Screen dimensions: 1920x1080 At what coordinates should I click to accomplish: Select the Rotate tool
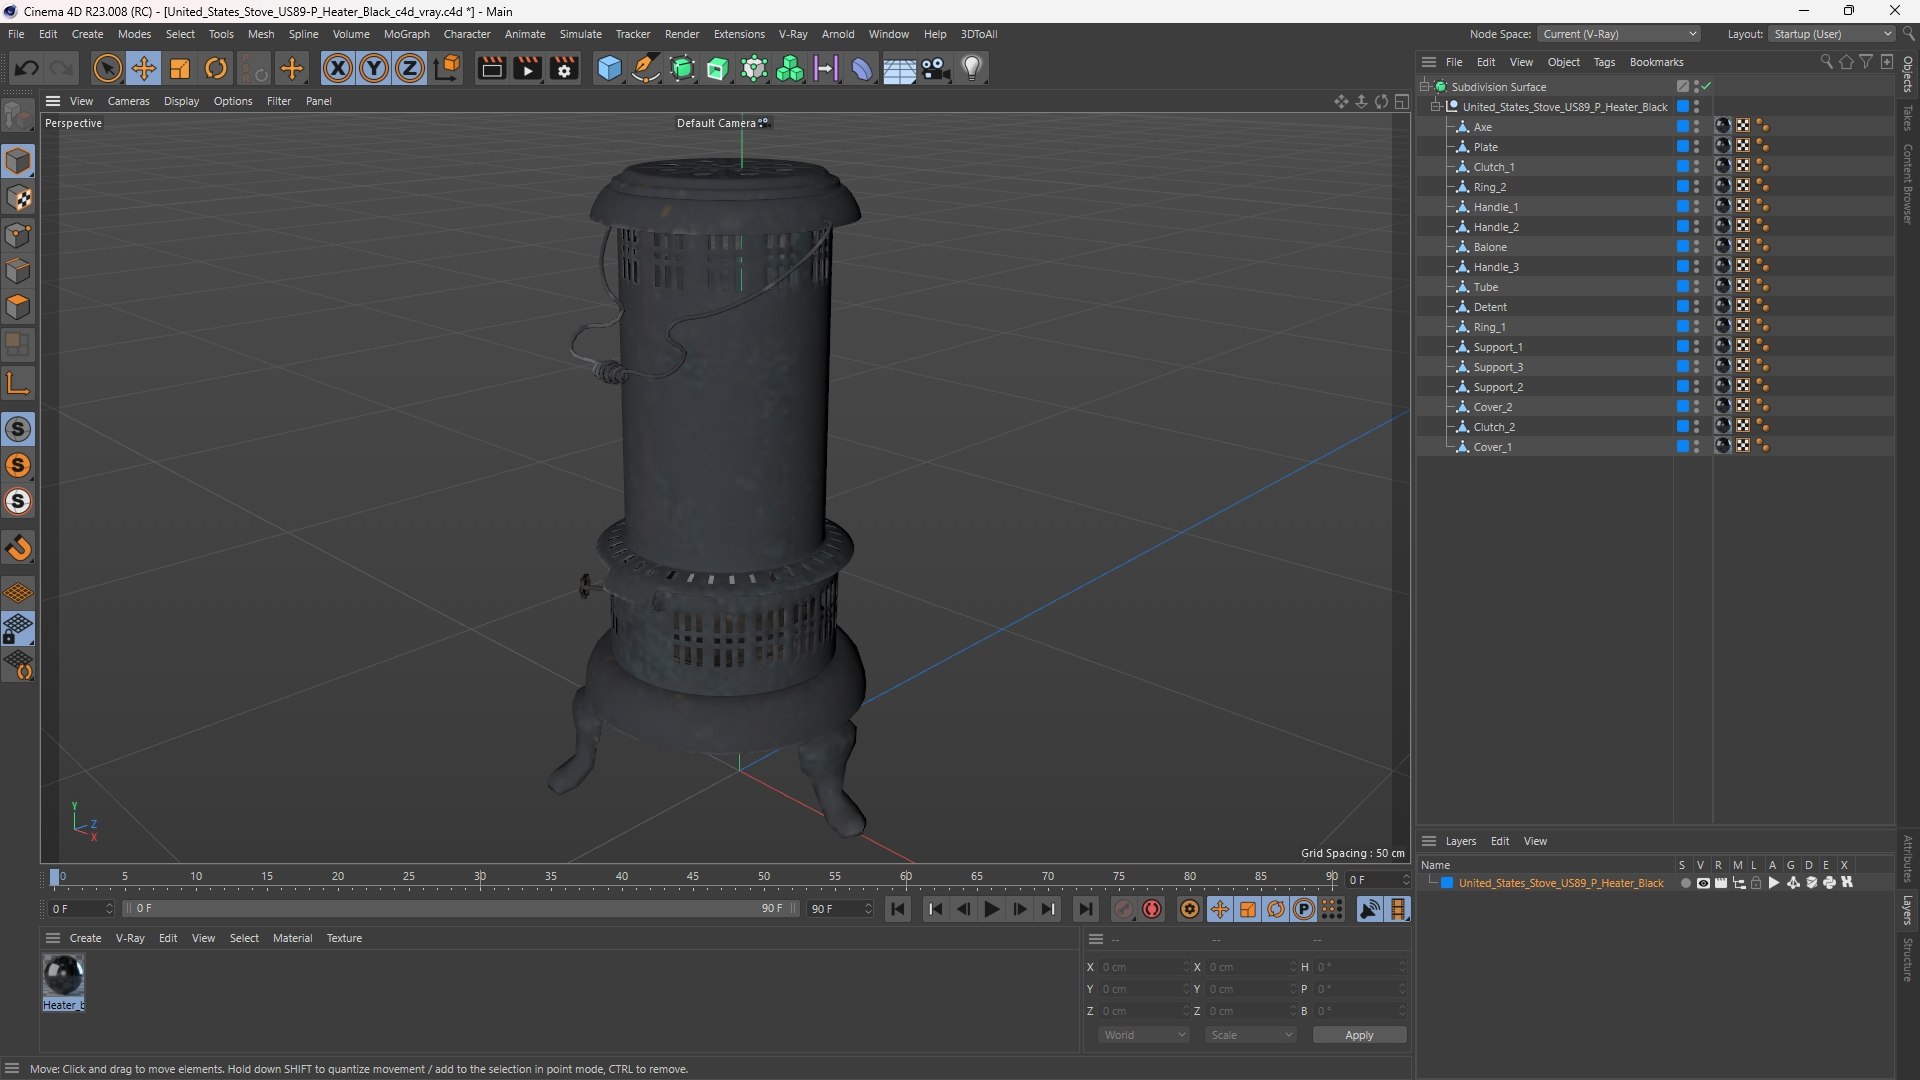(x=216, y=68)
